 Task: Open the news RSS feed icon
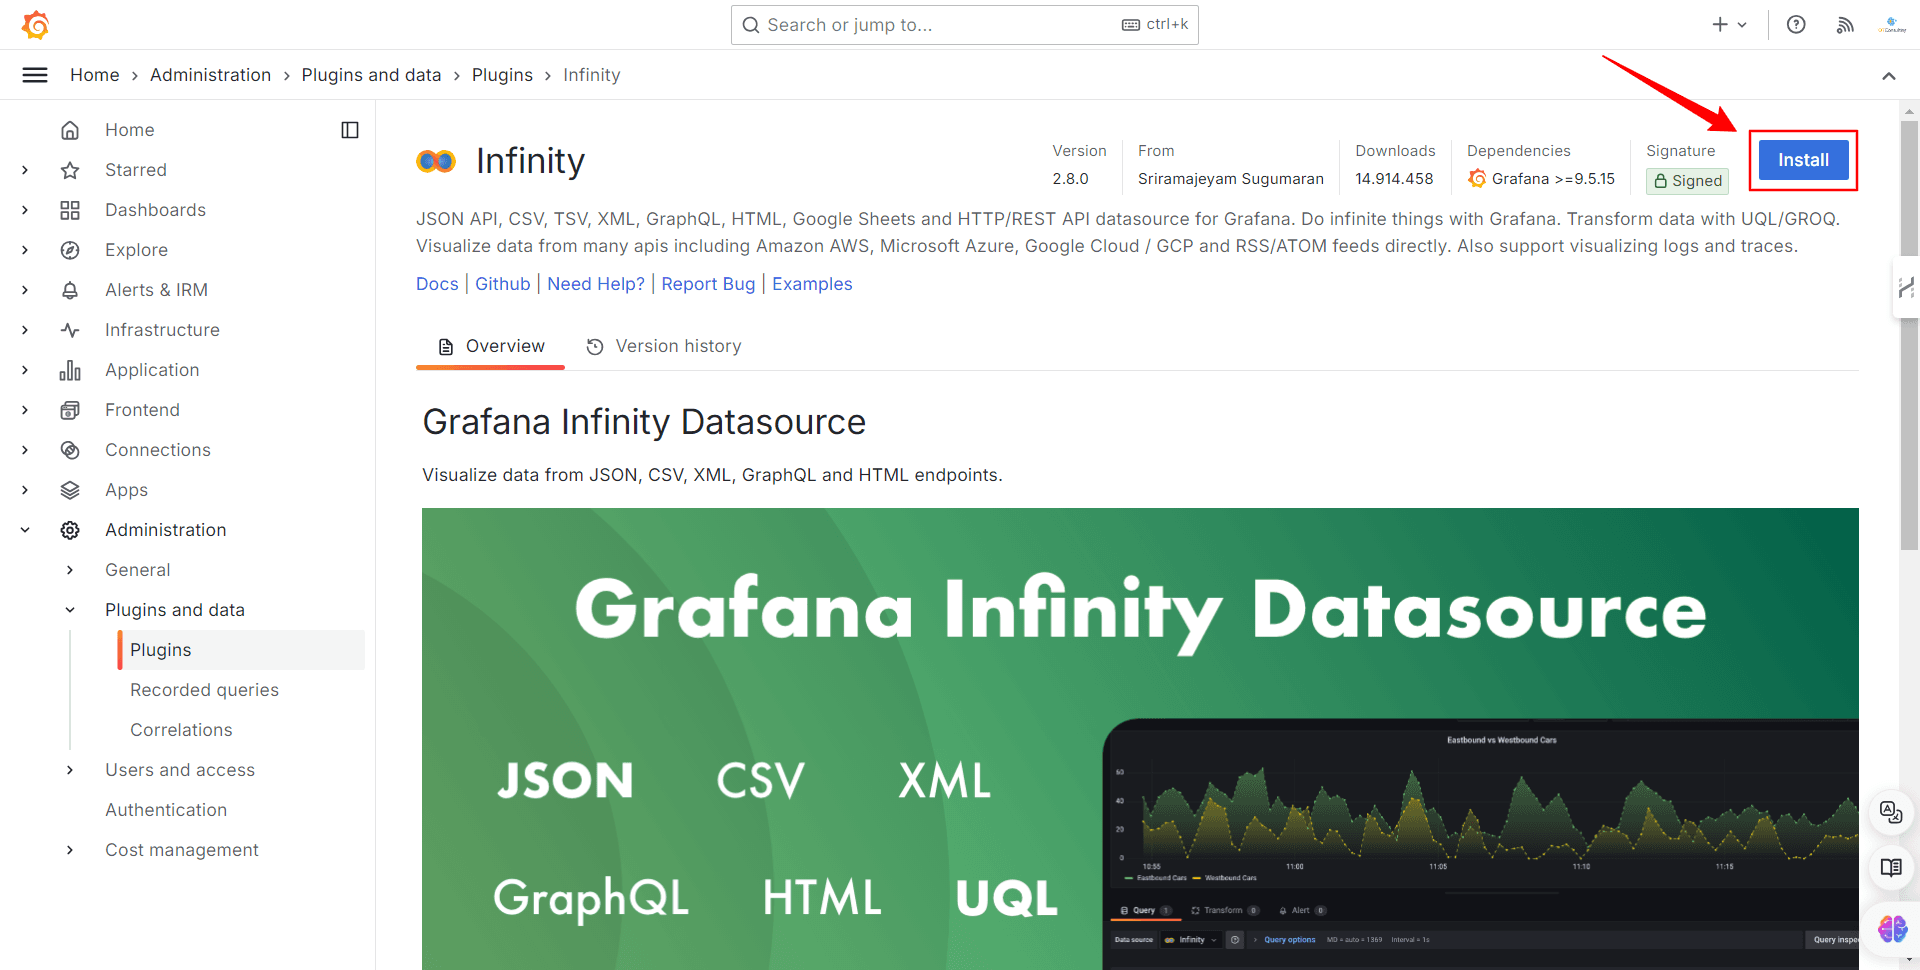1845,25
